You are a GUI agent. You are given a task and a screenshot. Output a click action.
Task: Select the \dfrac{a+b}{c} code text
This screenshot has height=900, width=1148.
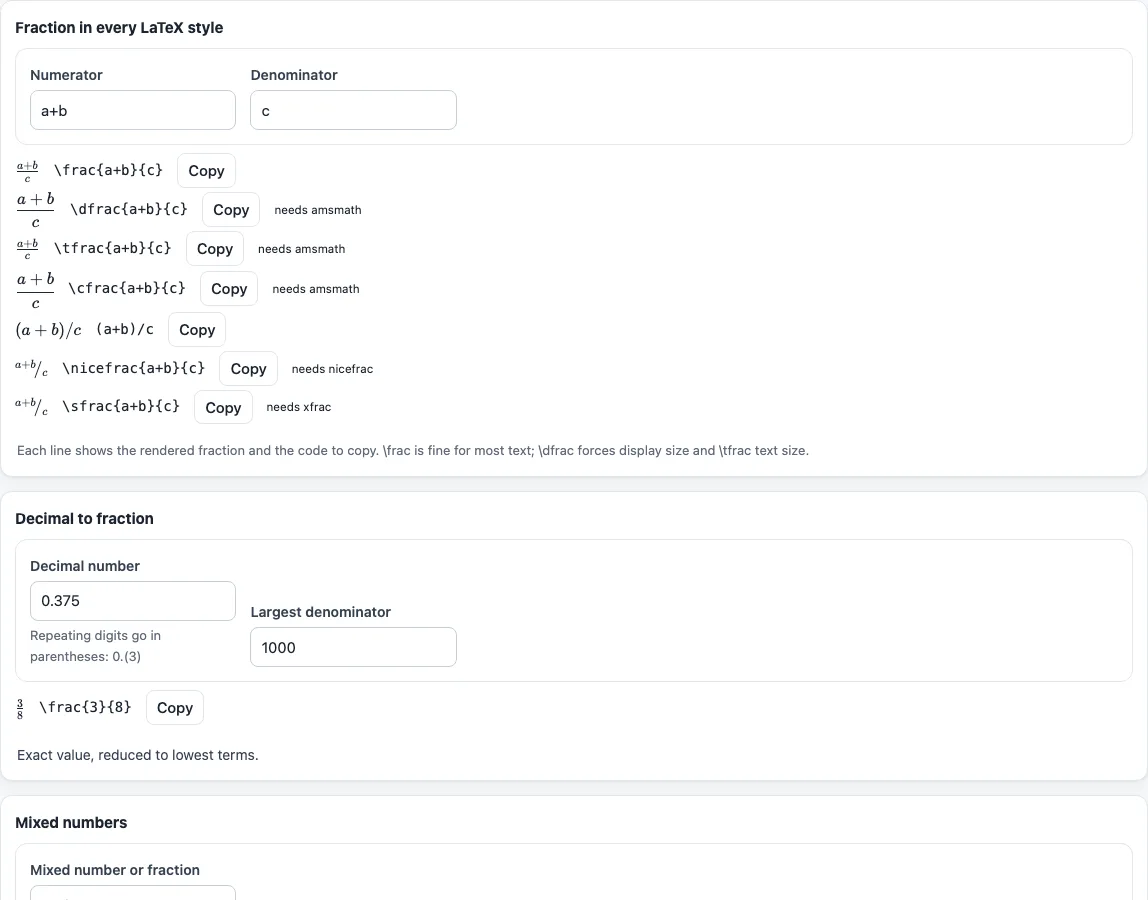tap(129, 209)
